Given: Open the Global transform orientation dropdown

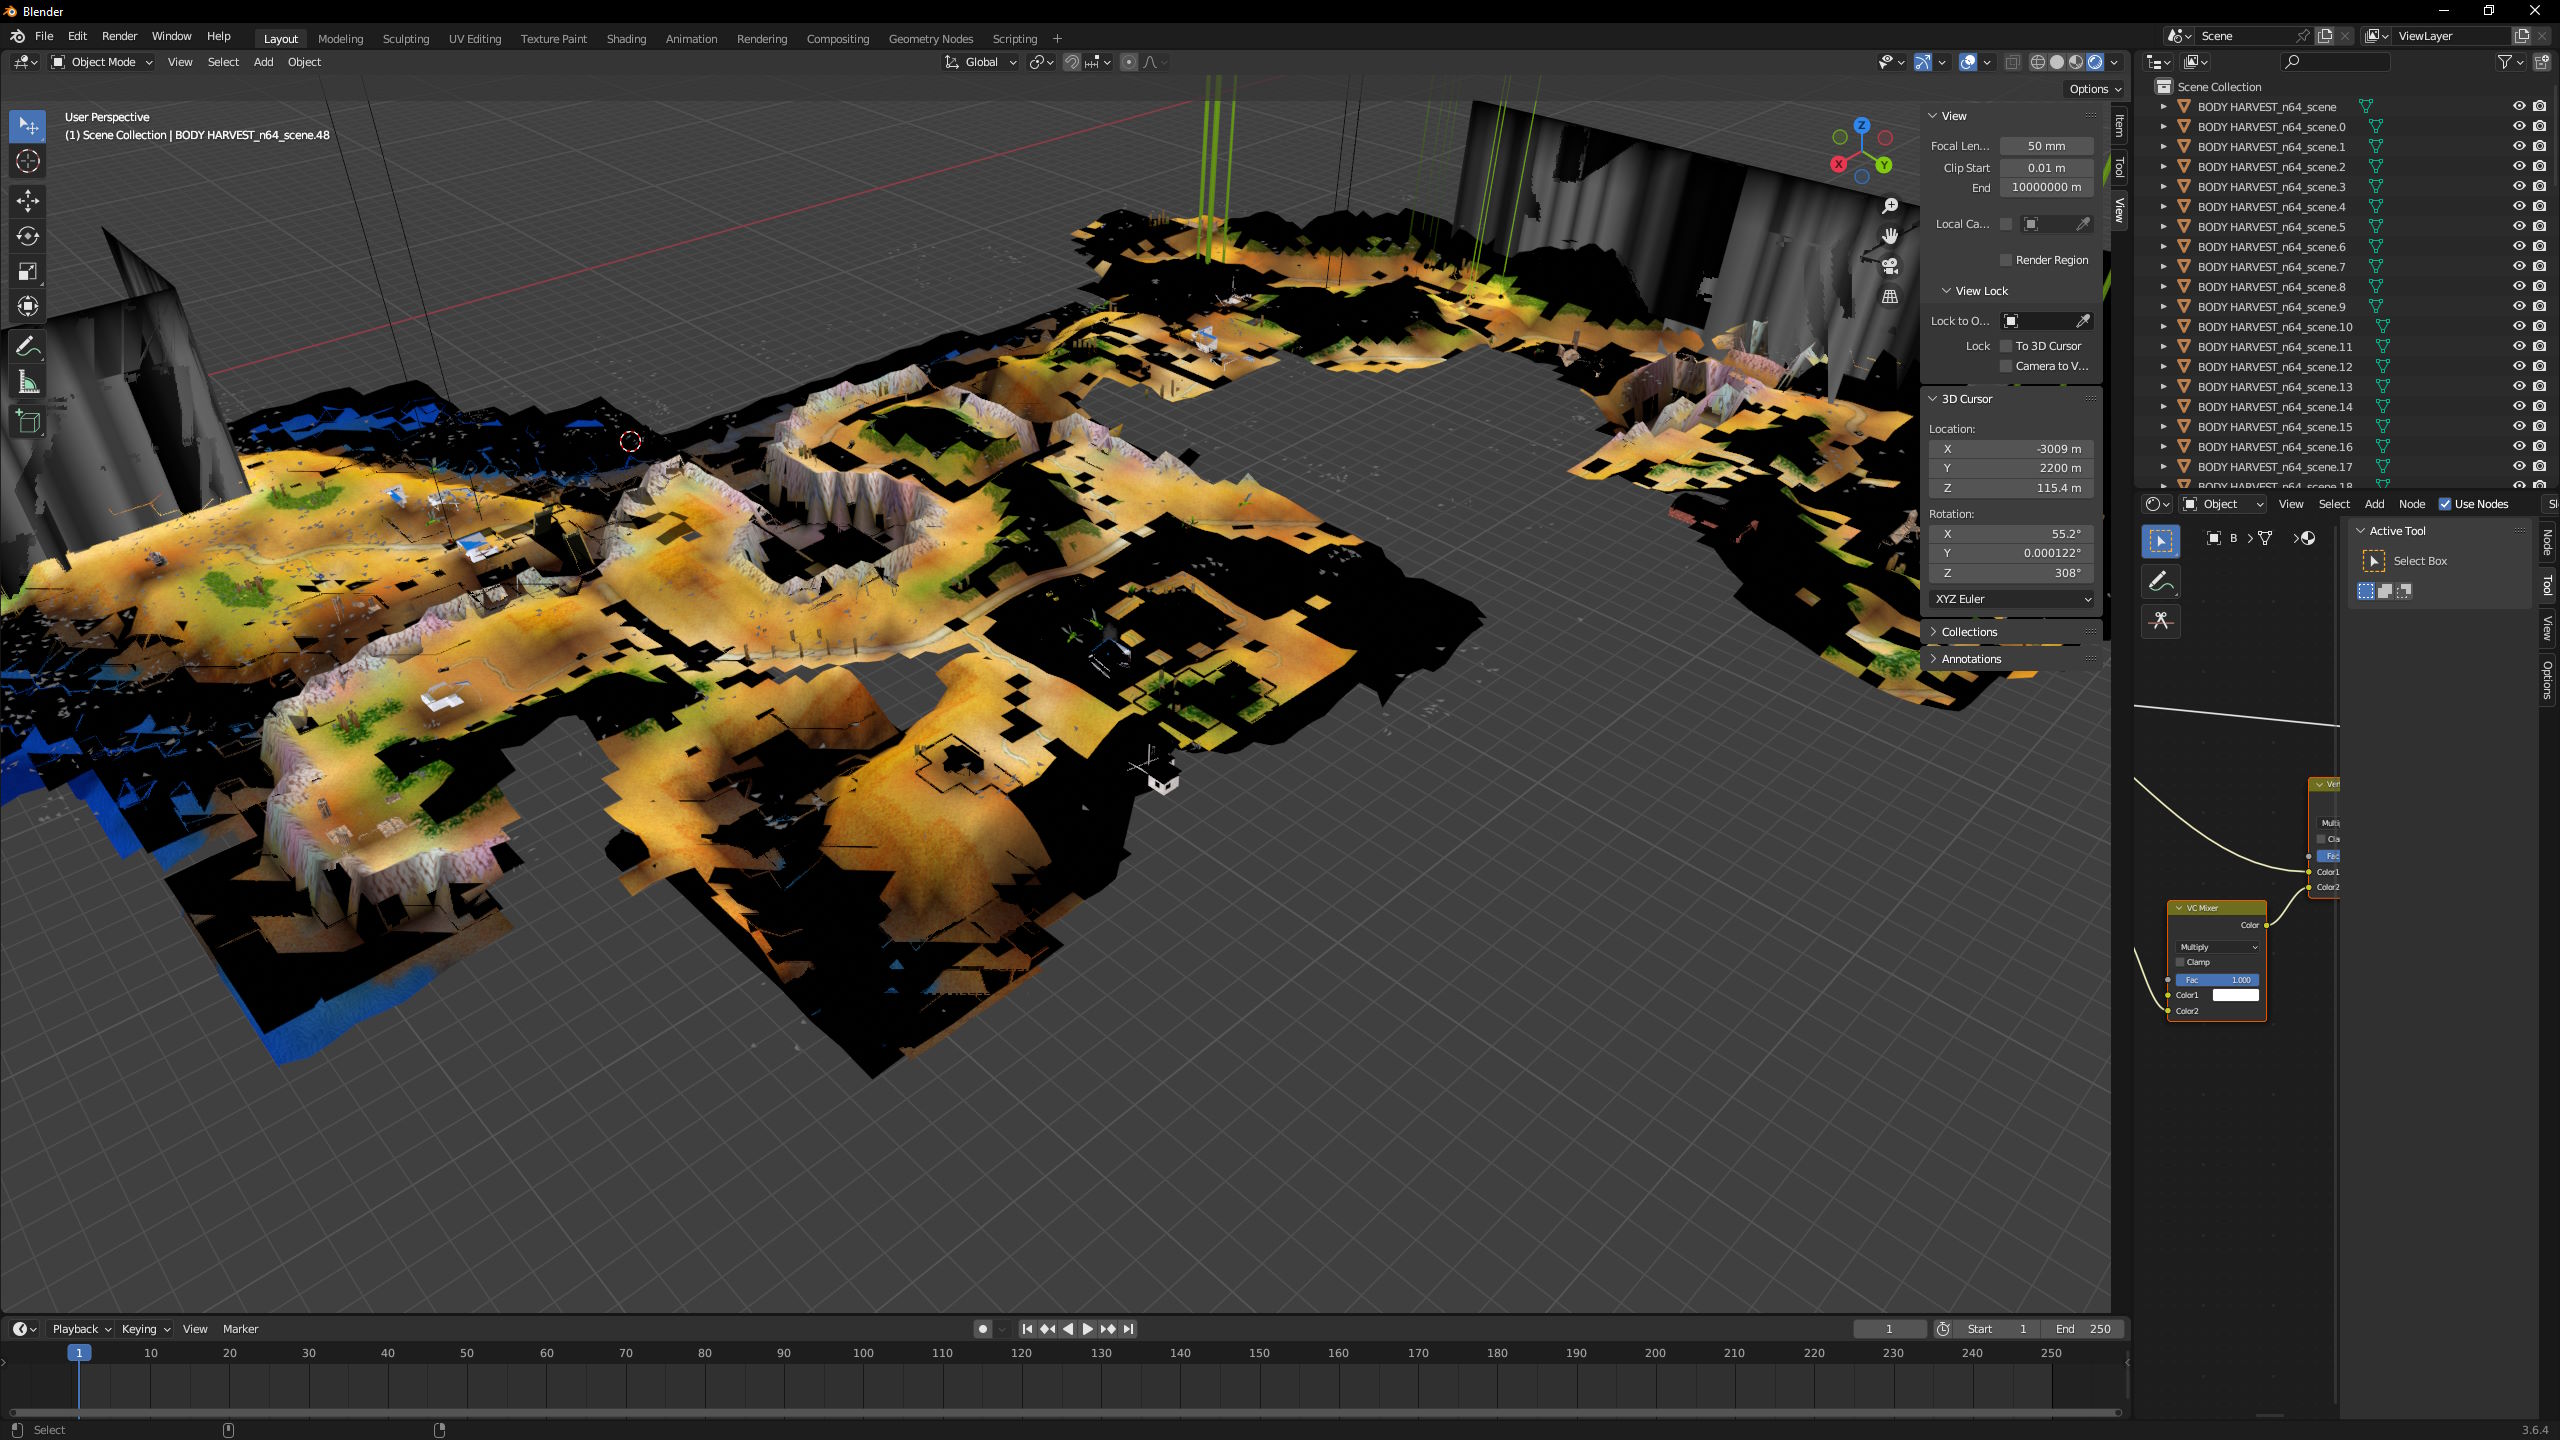Looking at the screenshot, I should click(x=980, y=62).
